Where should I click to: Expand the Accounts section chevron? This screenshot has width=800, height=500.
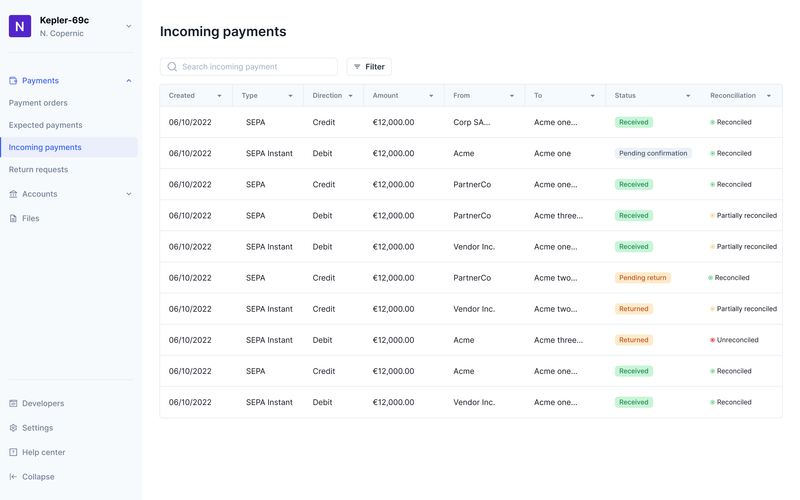(129, 194)
